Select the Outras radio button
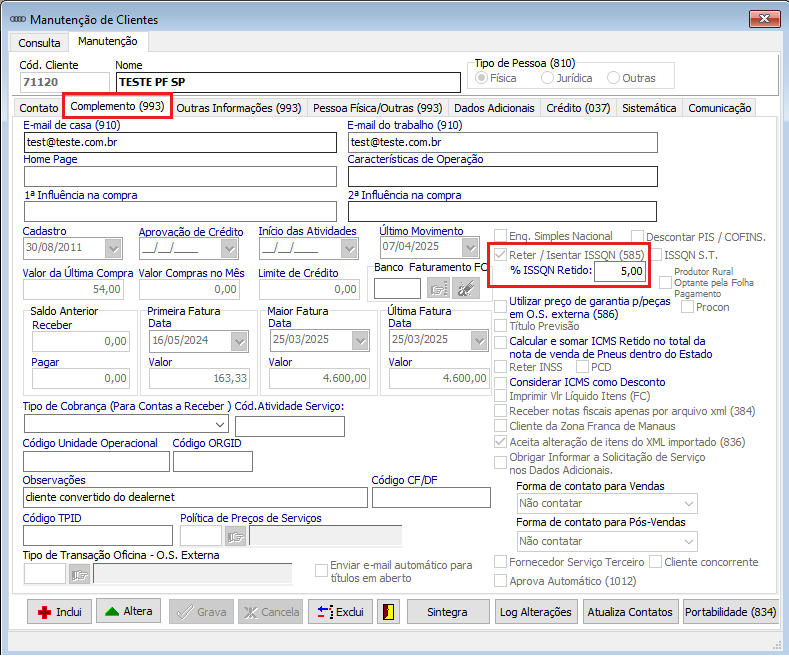This screenshot has height=657, width=789. [613, 78]
